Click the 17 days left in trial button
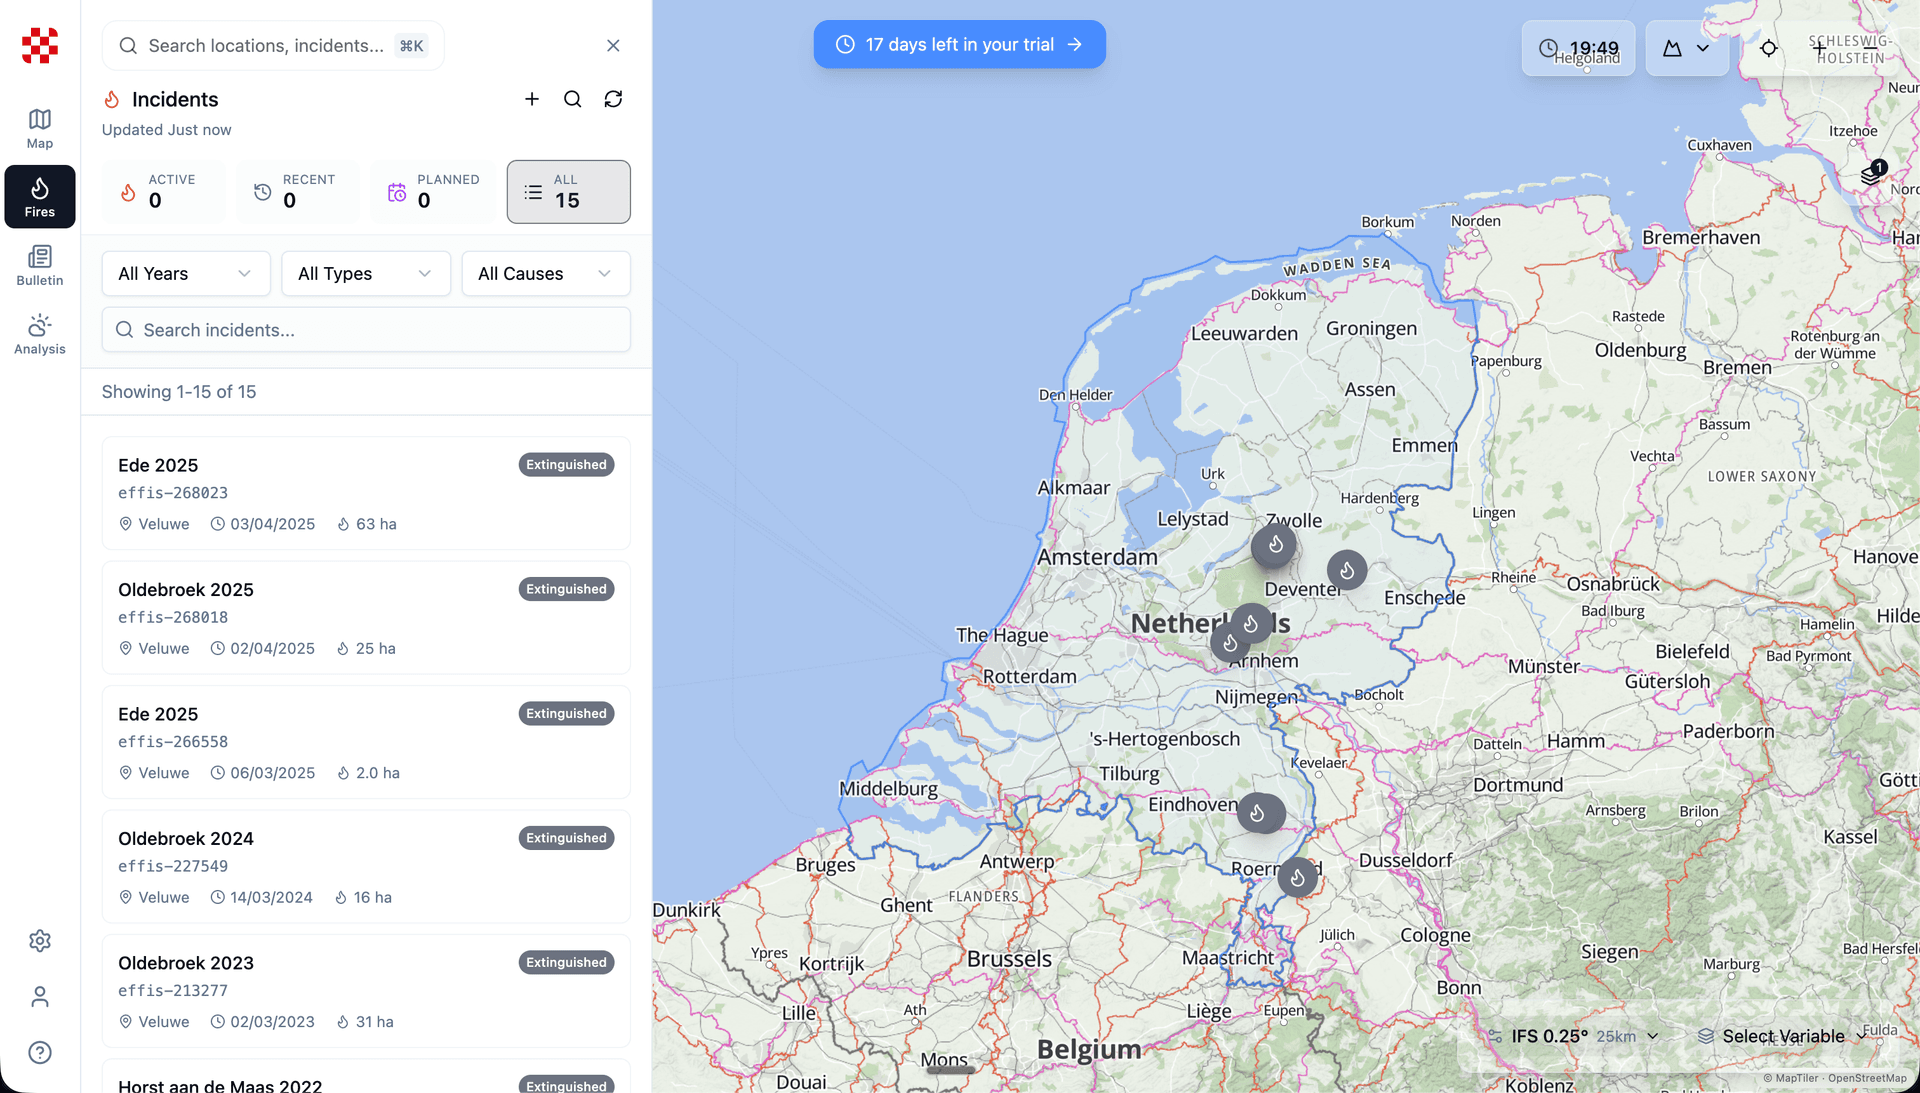The height and width of the screenshot is (1093, 1920). 959,45
